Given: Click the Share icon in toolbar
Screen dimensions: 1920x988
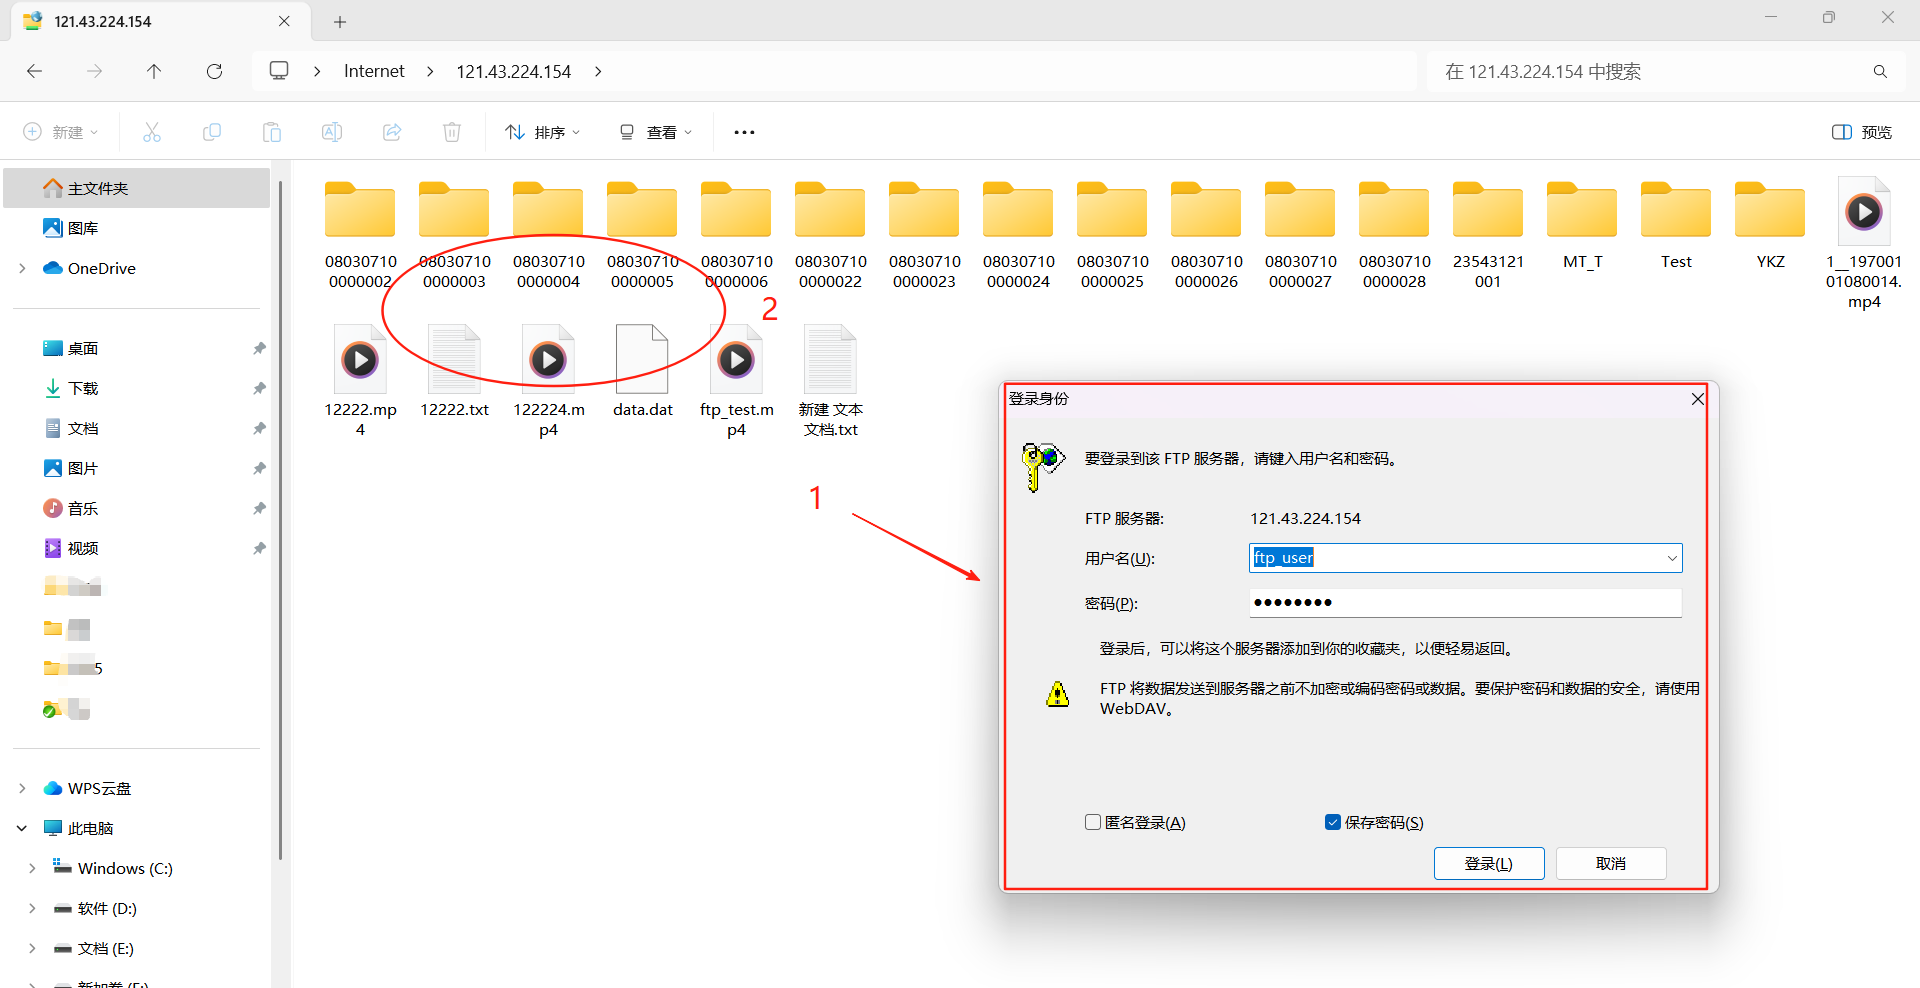Looking at the screenshot, I should pos(392,132).
